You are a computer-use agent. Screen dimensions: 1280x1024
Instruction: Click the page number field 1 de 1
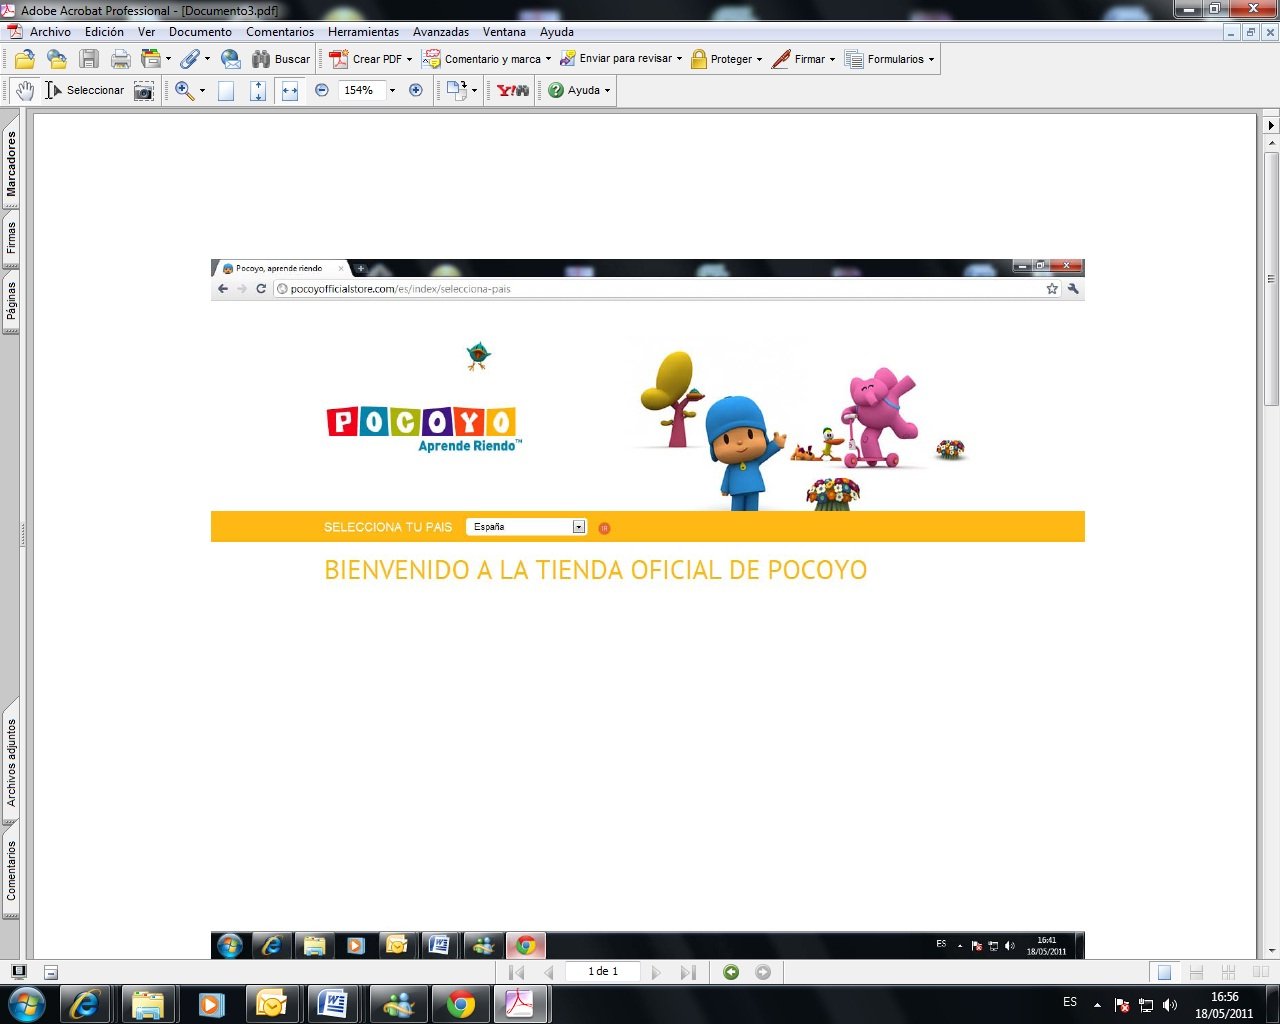tap(603, 972)
